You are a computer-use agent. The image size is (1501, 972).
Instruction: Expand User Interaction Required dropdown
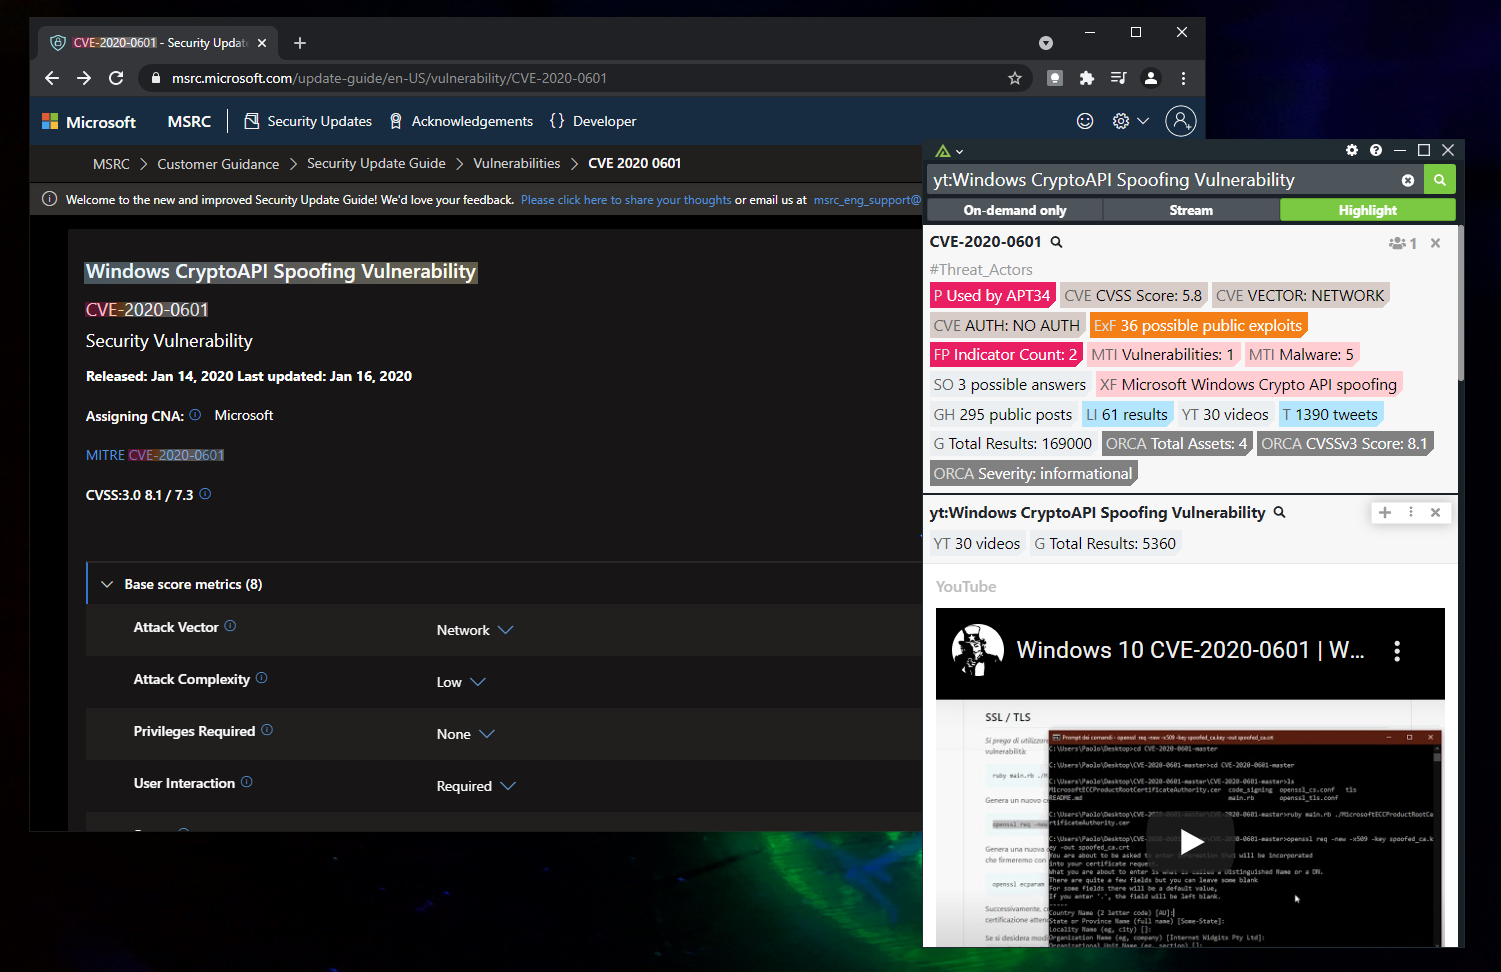coord(476,786)
